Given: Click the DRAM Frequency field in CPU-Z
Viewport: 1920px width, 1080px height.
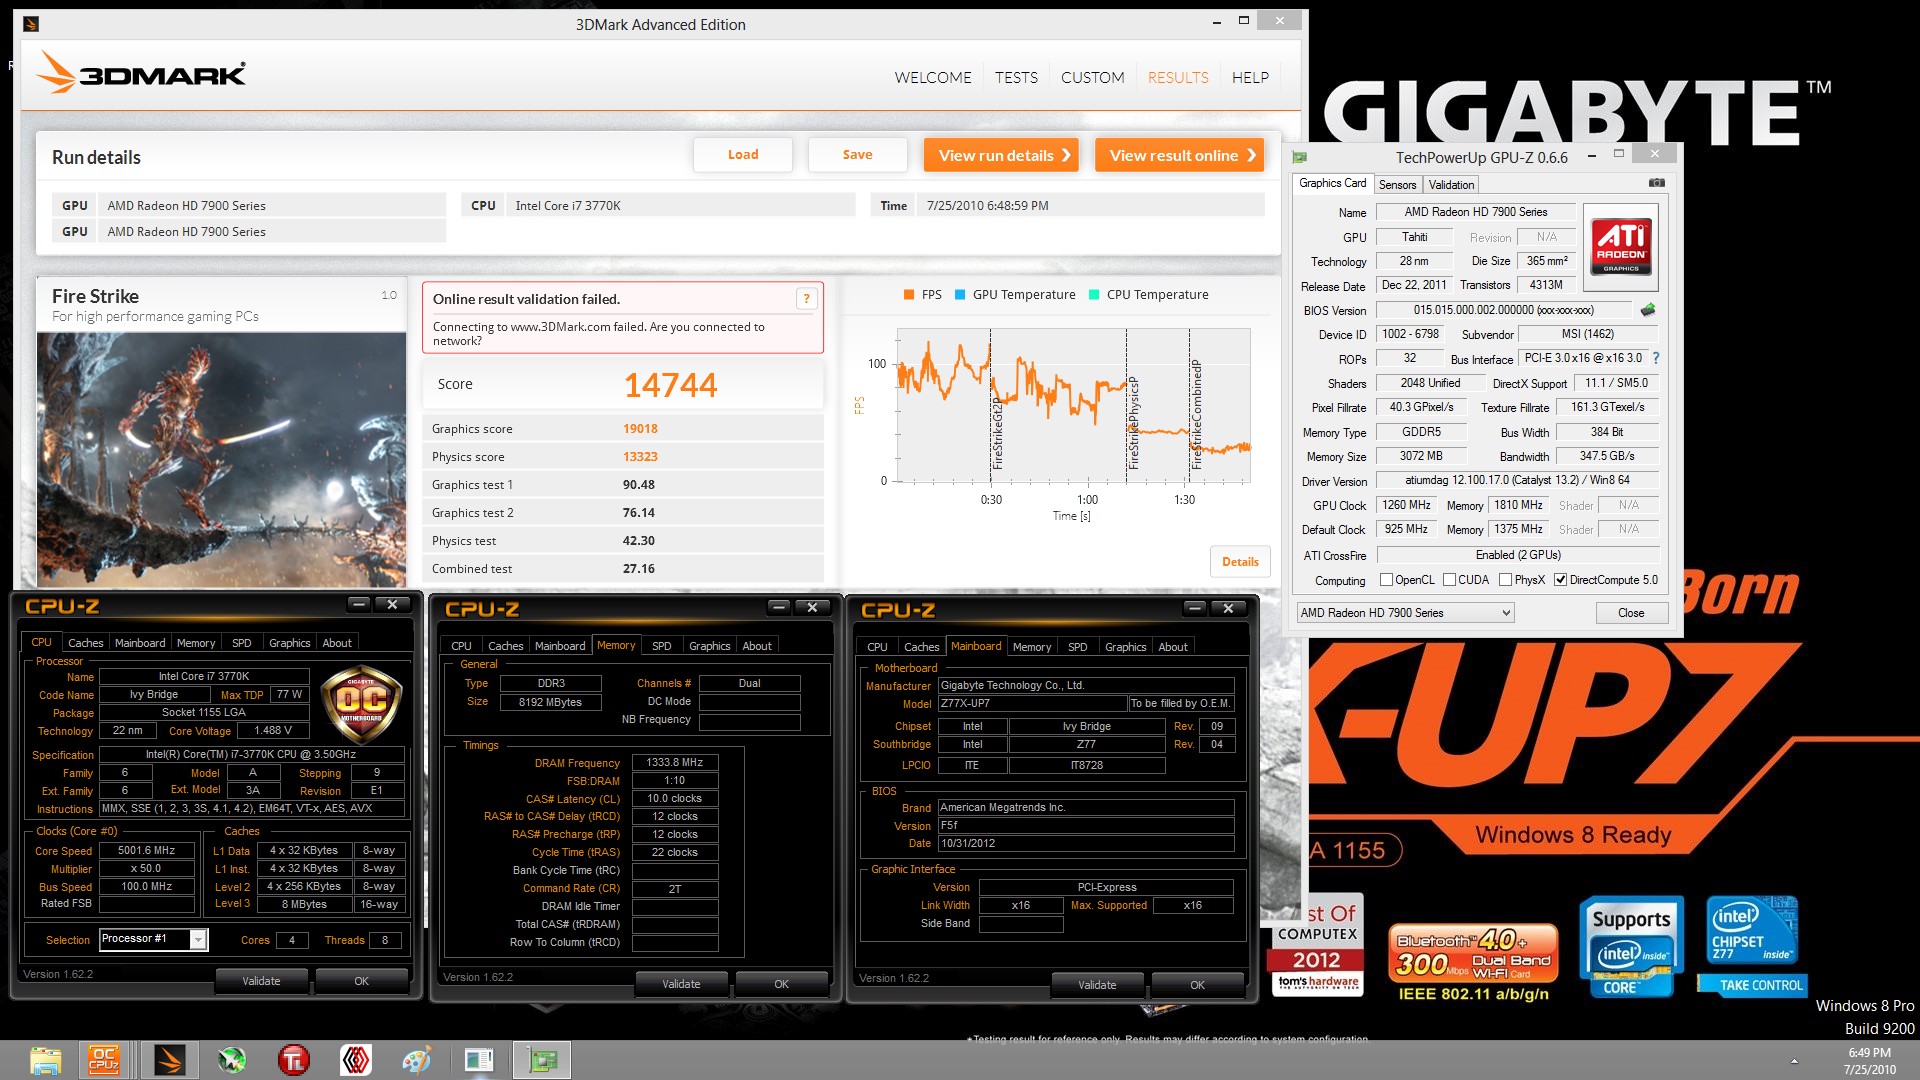Looking at the screenshot, I should 675,763.
